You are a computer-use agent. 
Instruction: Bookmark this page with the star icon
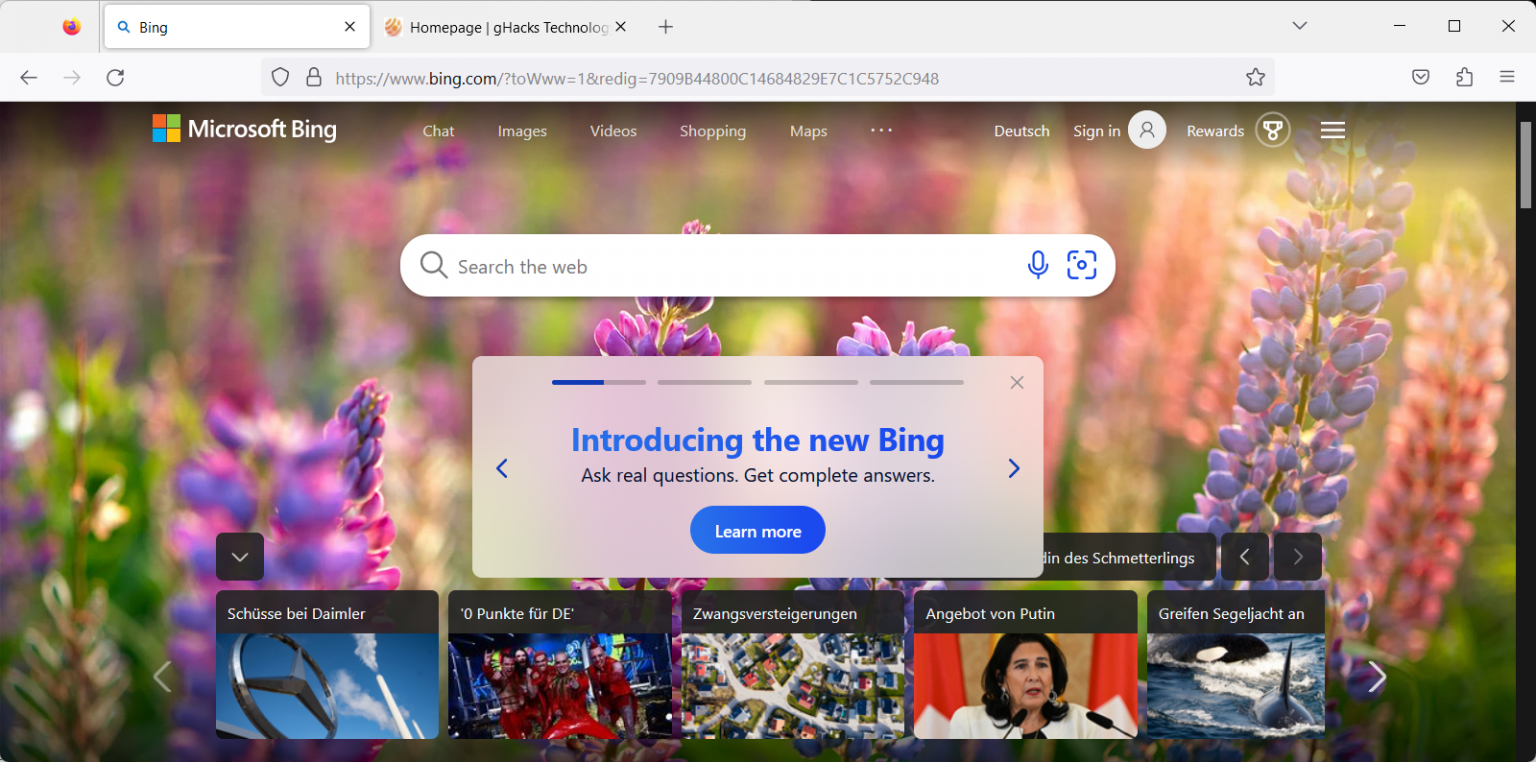(x=1256, y=77)
